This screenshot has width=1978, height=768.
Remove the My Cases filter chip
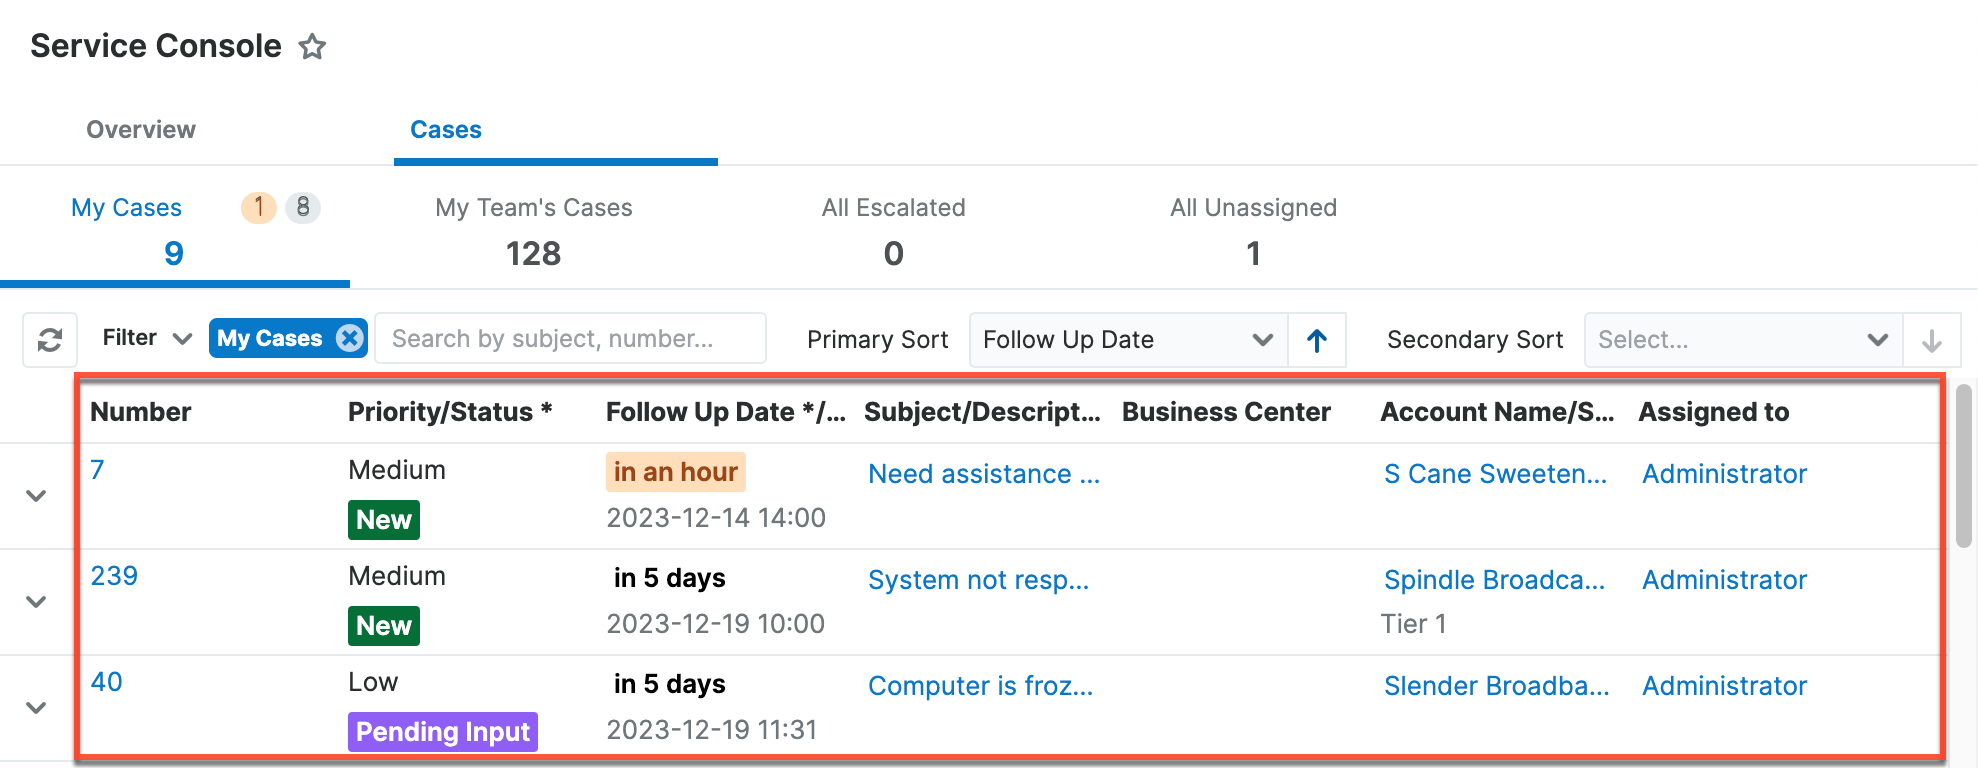click(348, 338)
